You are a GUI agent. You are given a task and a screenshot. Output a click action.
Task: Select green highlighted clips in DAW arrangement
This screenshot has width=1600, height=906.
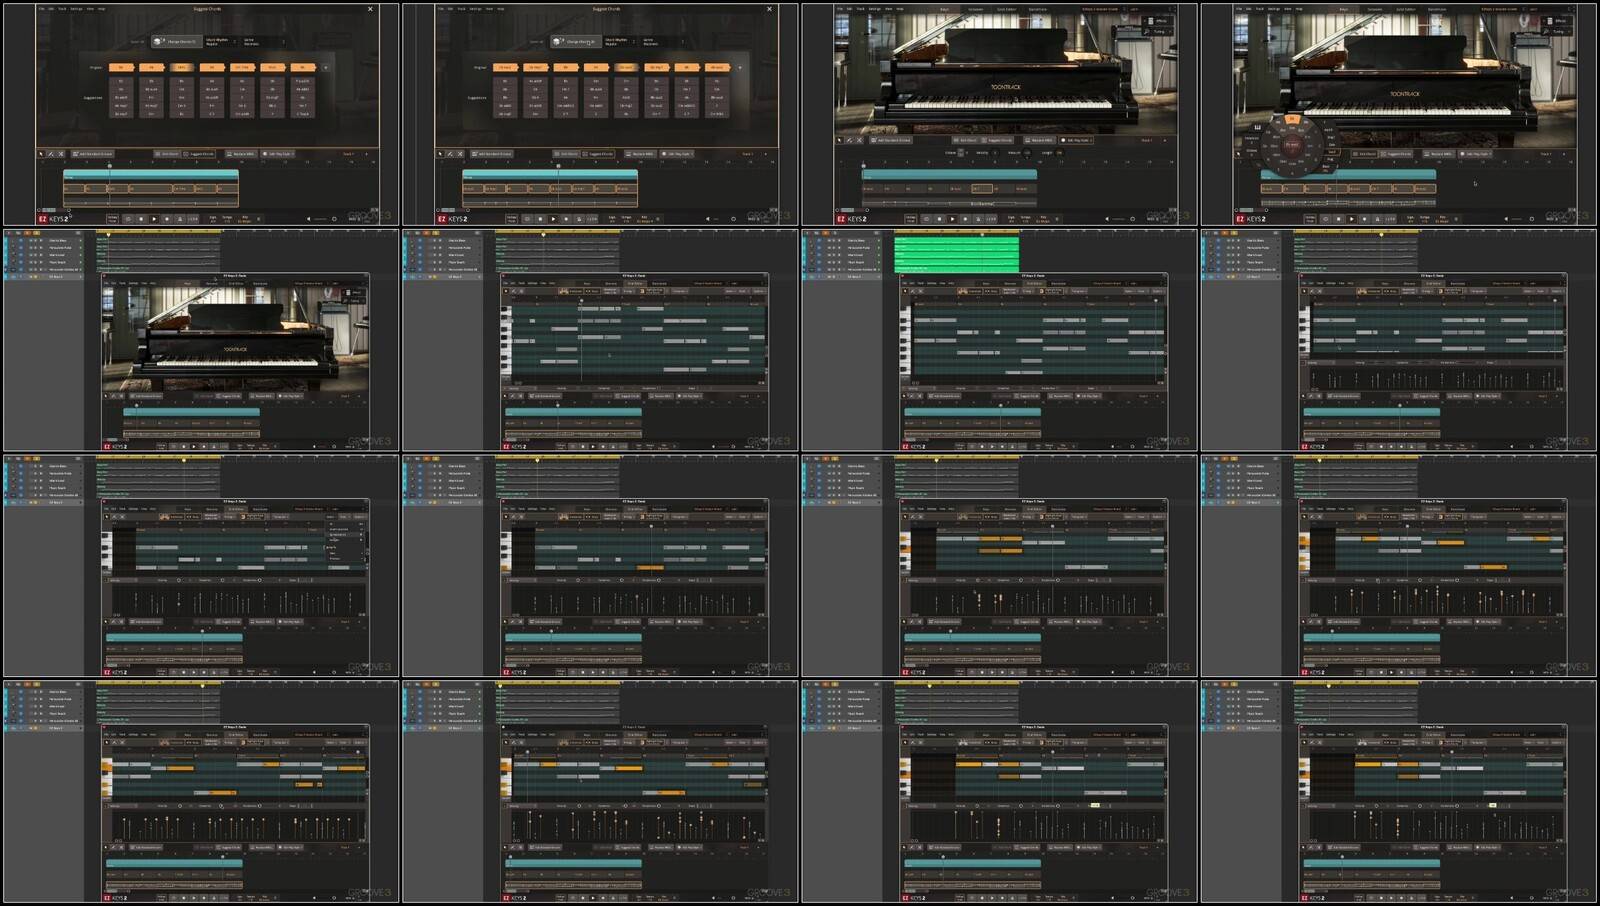[957, 253]
